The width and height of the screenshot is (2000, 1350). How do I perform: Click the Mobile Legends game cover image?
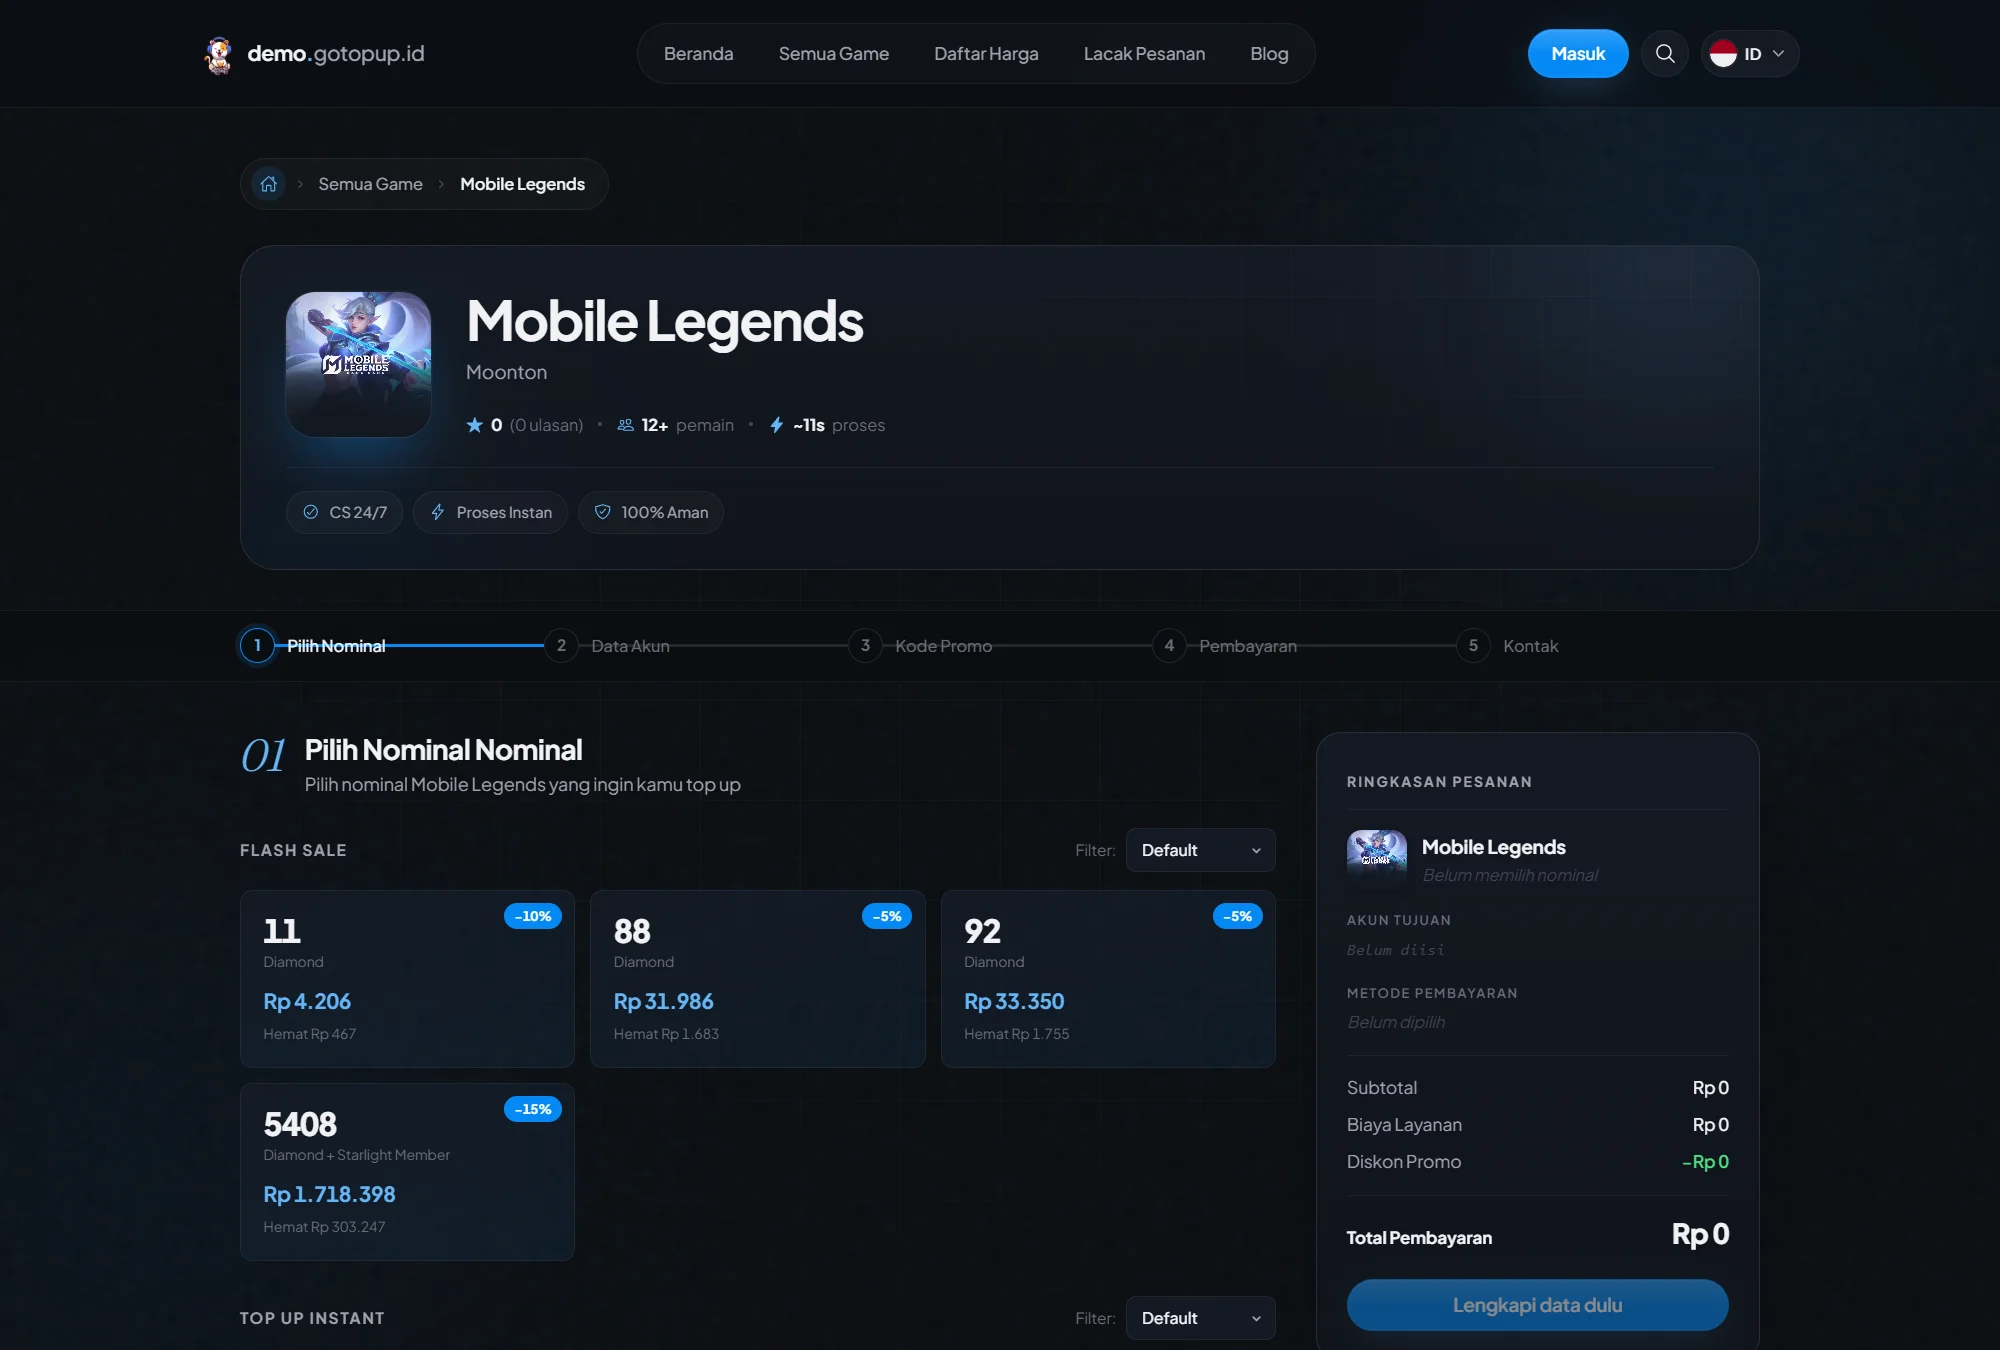[x=358, y=364]
